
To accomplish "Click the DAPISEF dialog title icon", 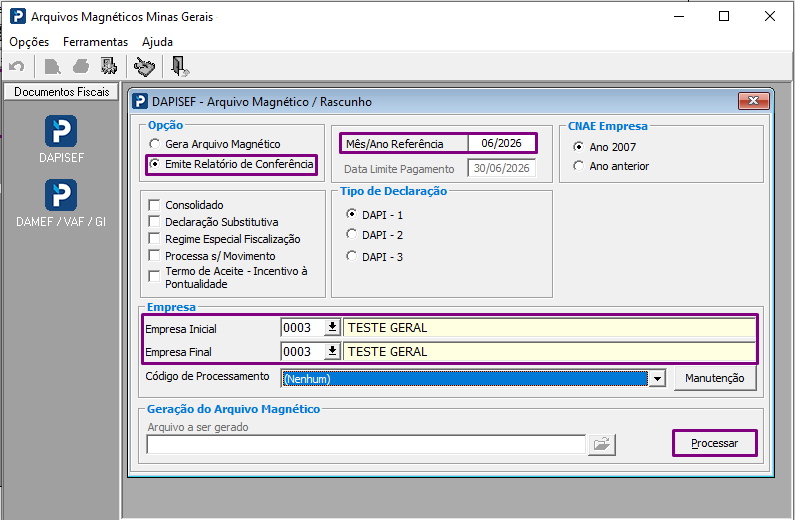I will 140,101.
